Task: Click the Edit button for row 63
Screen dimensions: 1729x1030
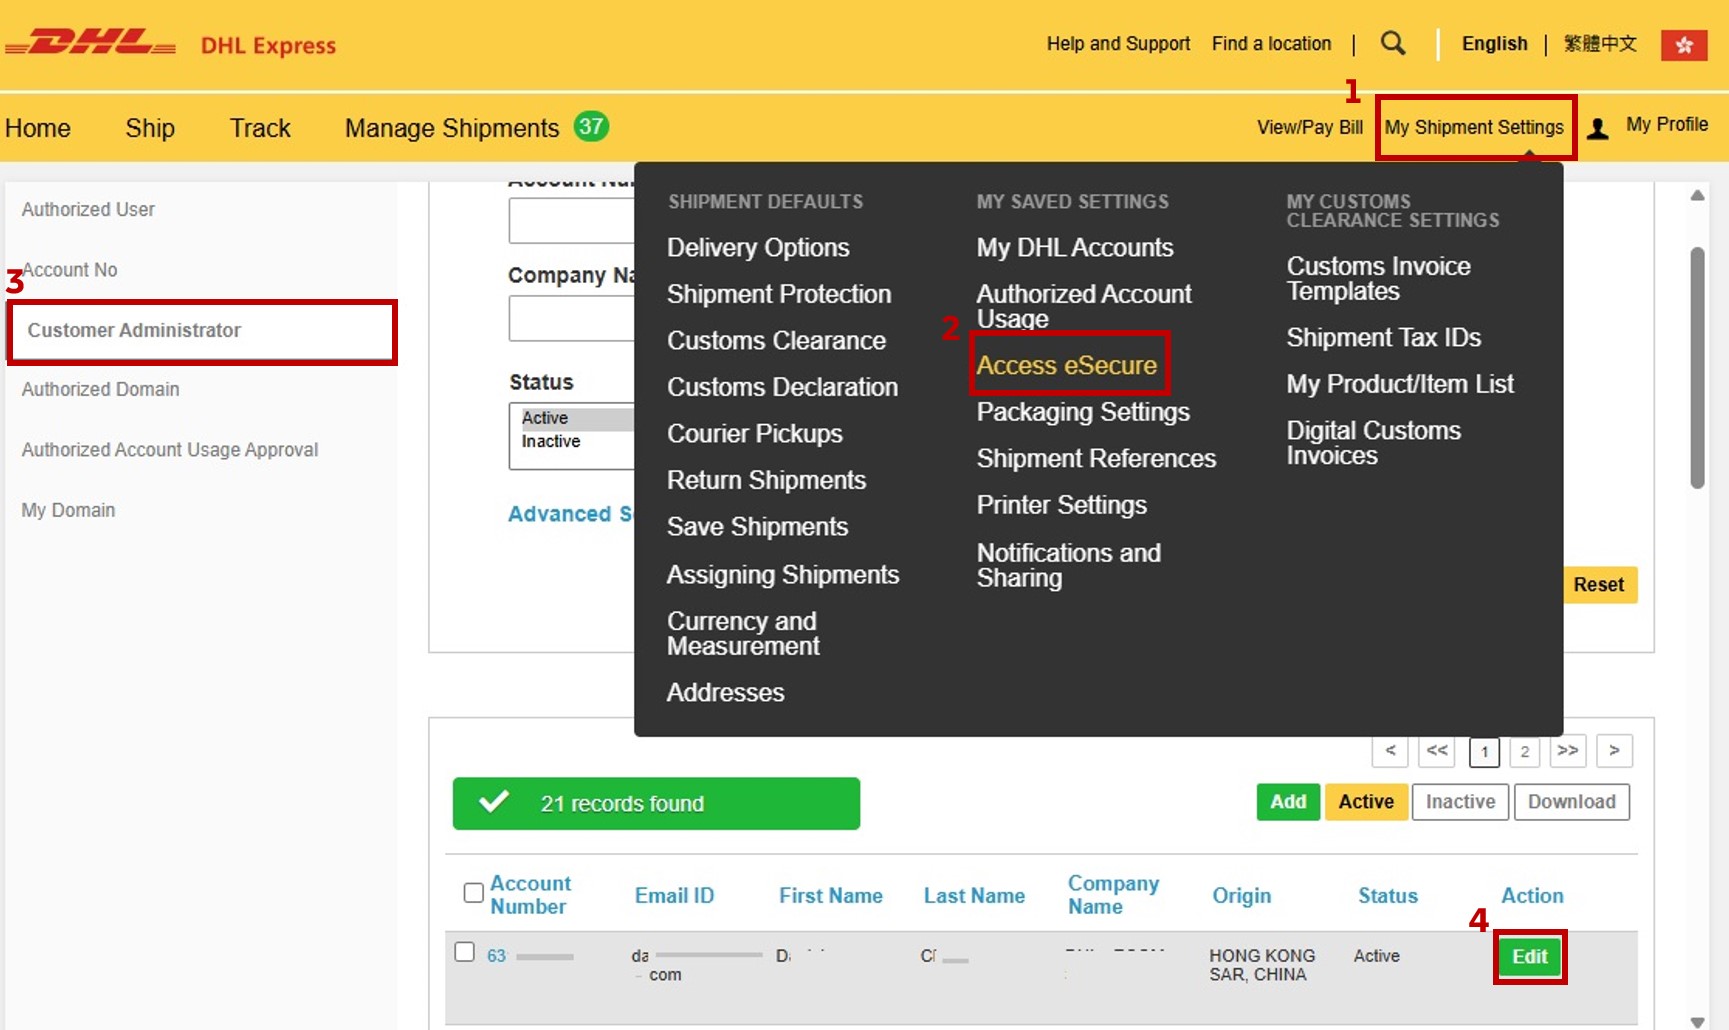Action: click(x=1529, y=957)
